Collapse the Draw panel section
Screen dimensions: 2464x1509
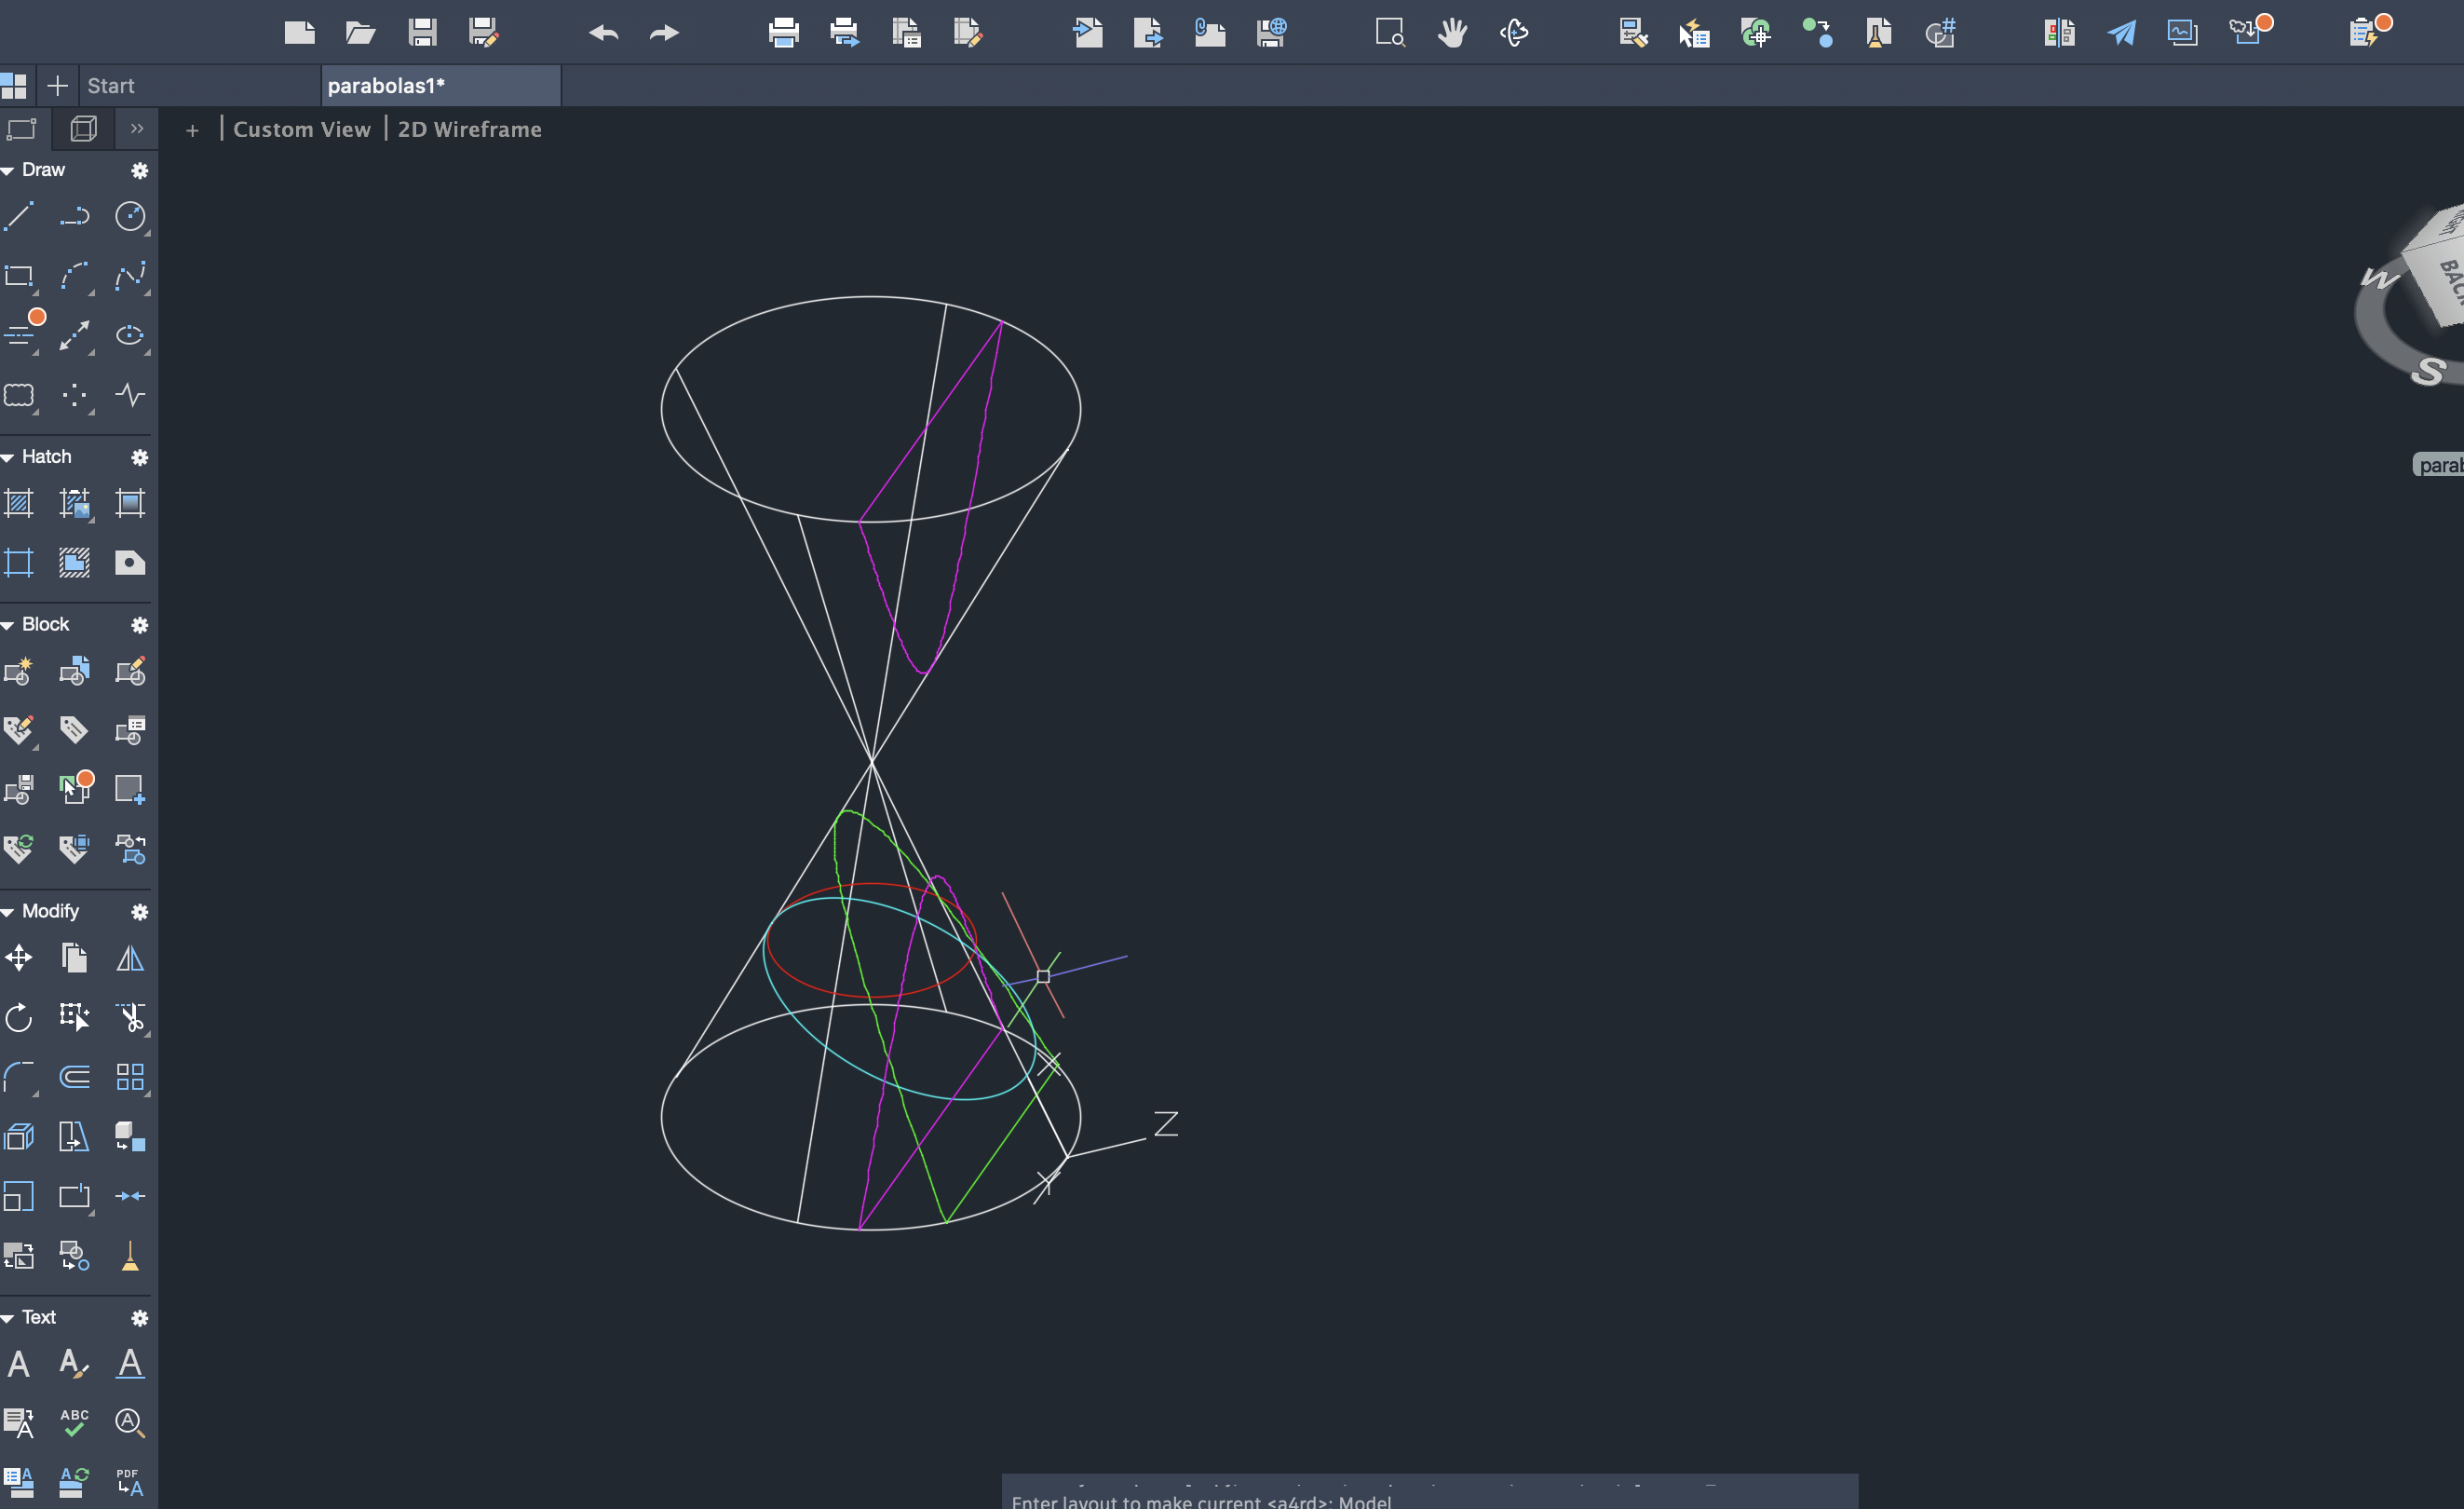click(8, 171)
